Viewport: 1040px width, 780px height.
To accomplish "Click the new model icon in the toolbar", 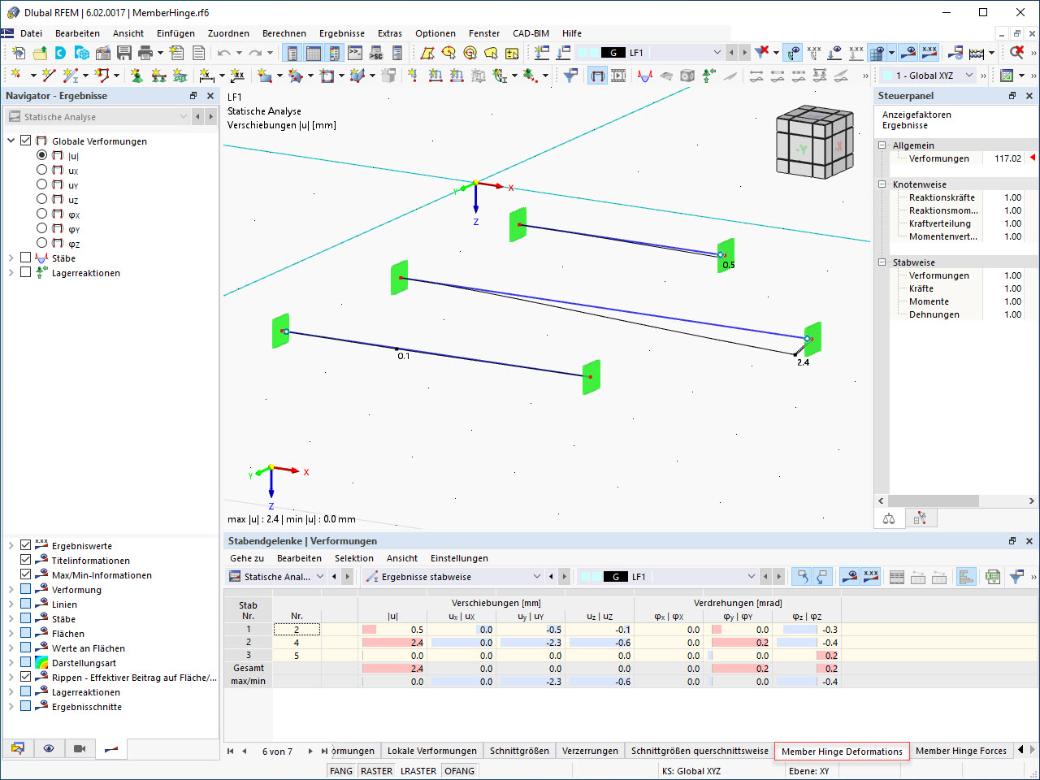I will (18, 52).
